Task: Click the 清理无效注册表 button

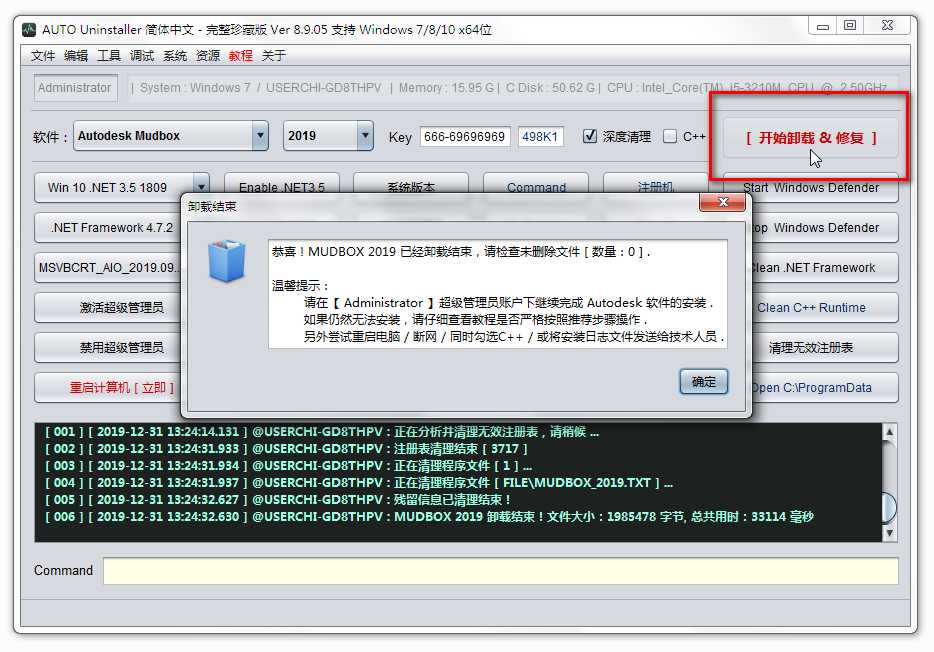Action: click(x=825, y=348)
